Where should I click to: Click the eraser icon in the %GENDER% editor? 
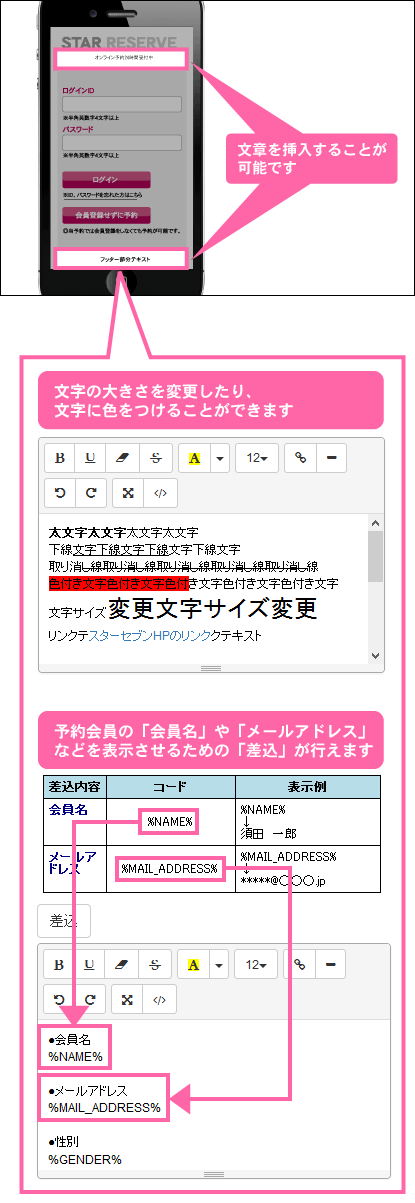[x=123, y=965]
